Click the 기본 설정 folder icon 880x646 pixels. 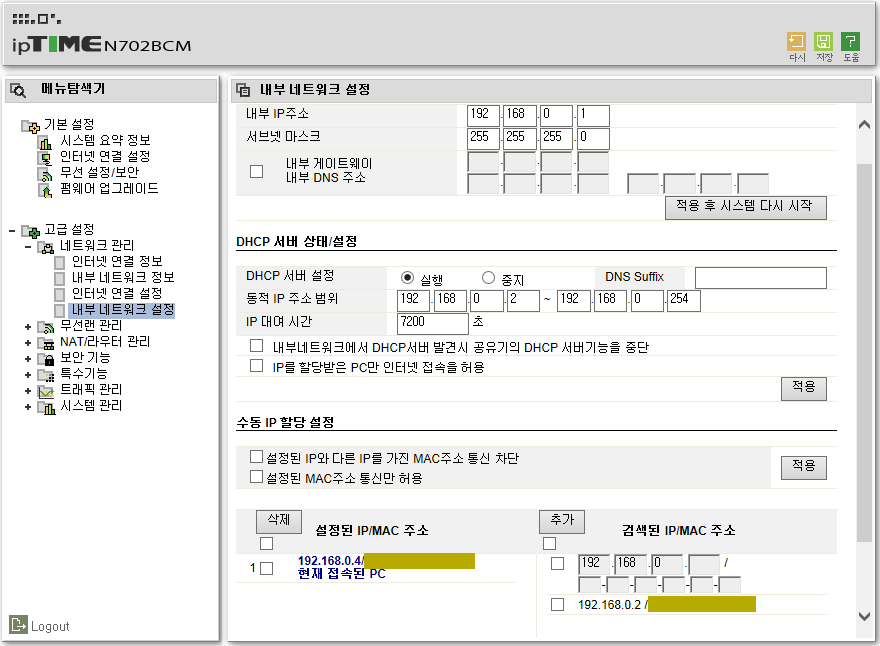[30, 126]
